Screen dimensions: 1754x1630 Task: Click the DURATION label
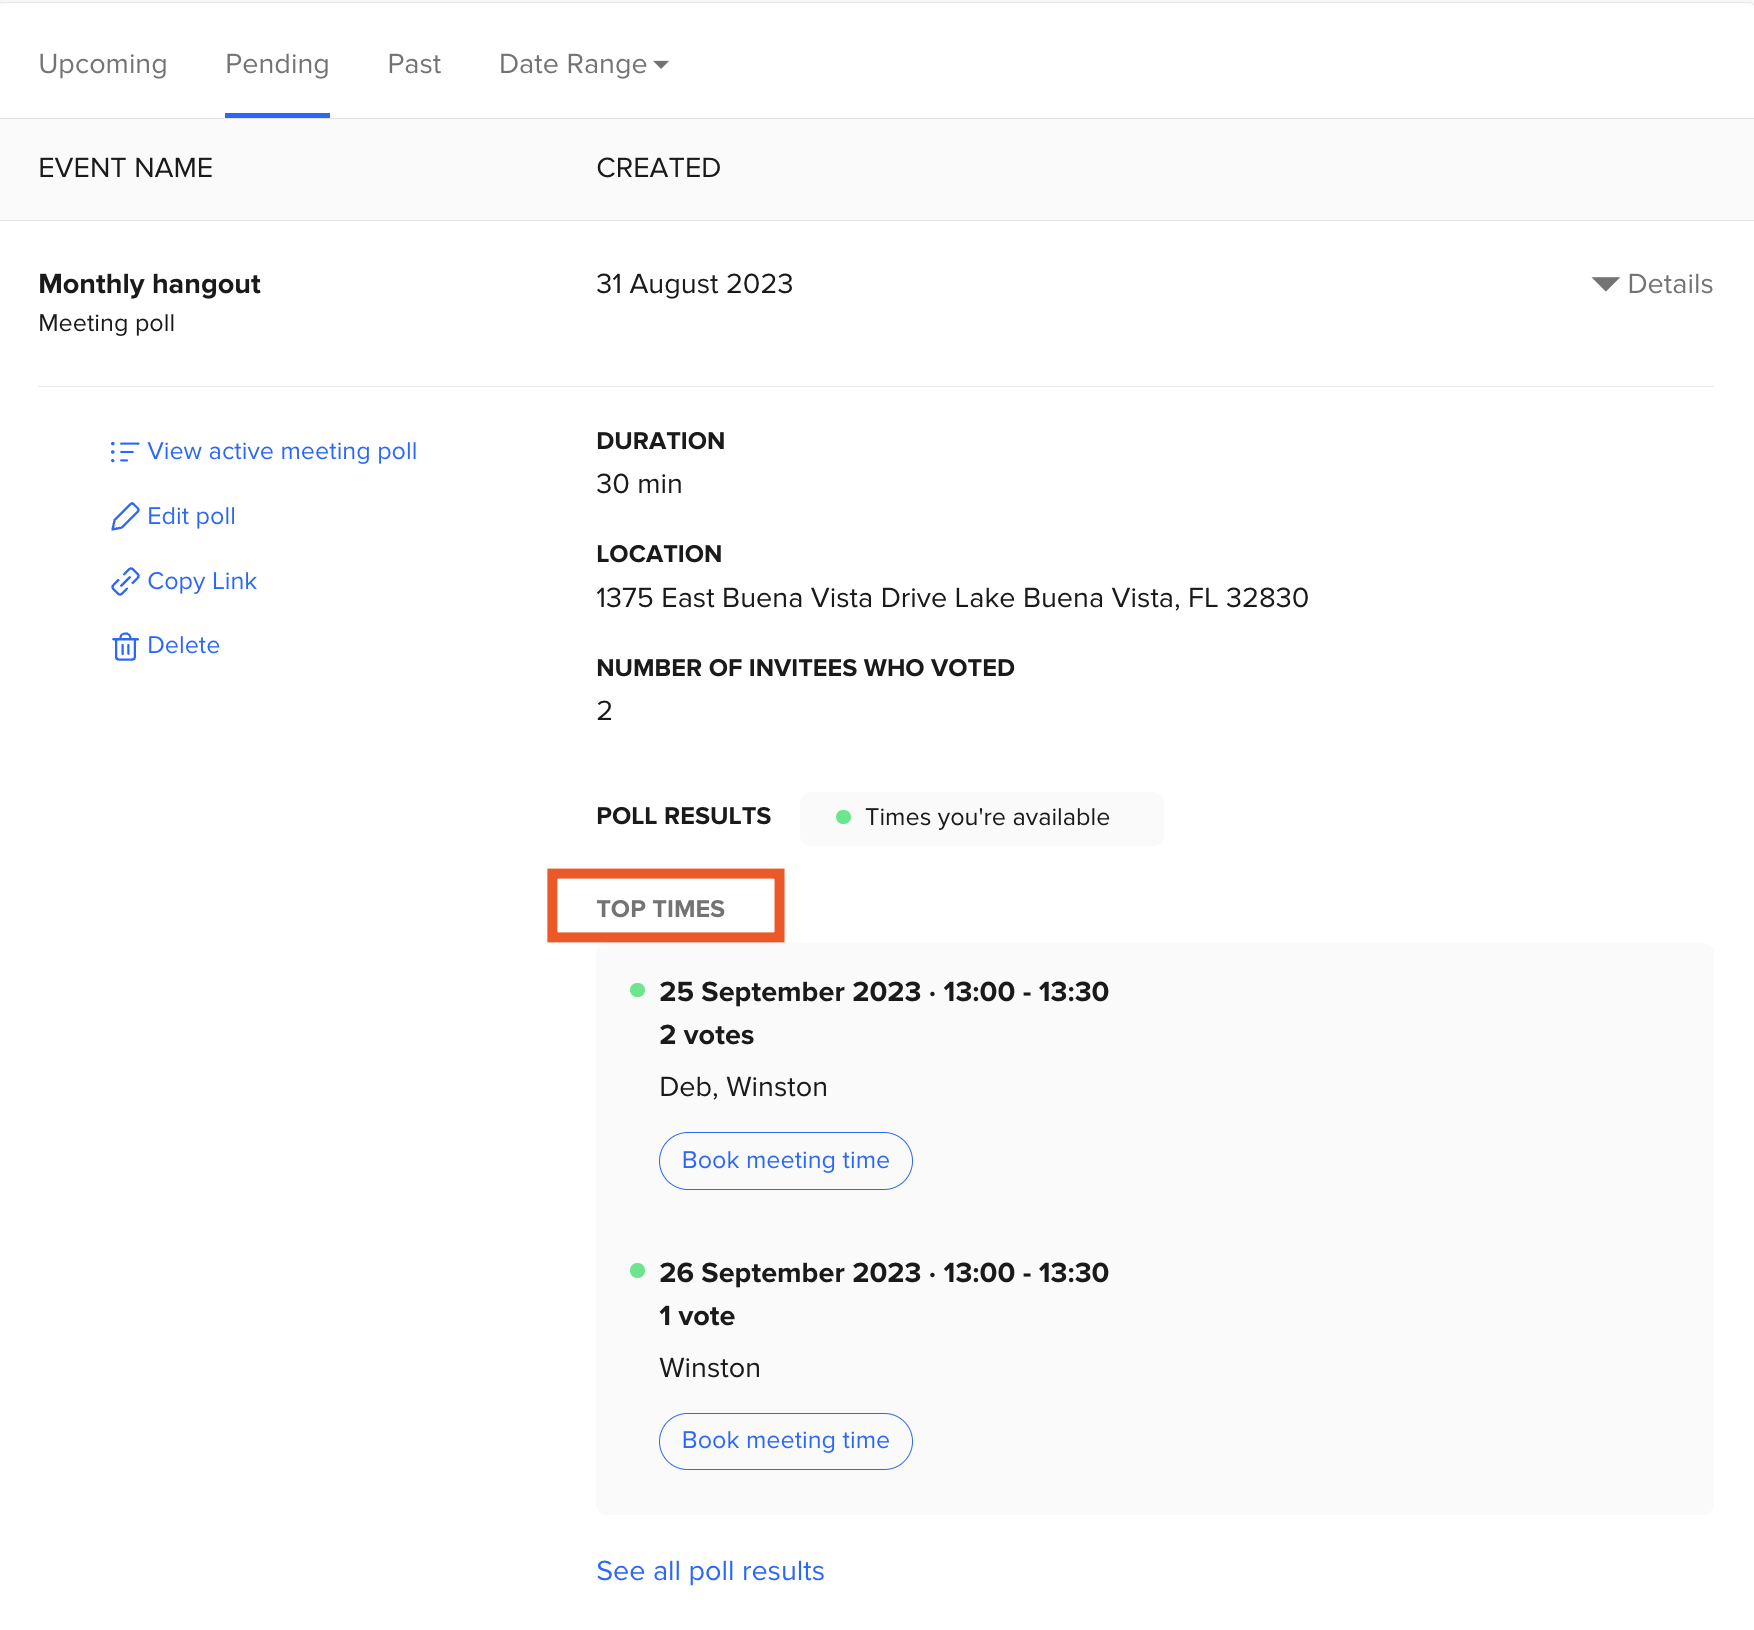coord(660,441)
